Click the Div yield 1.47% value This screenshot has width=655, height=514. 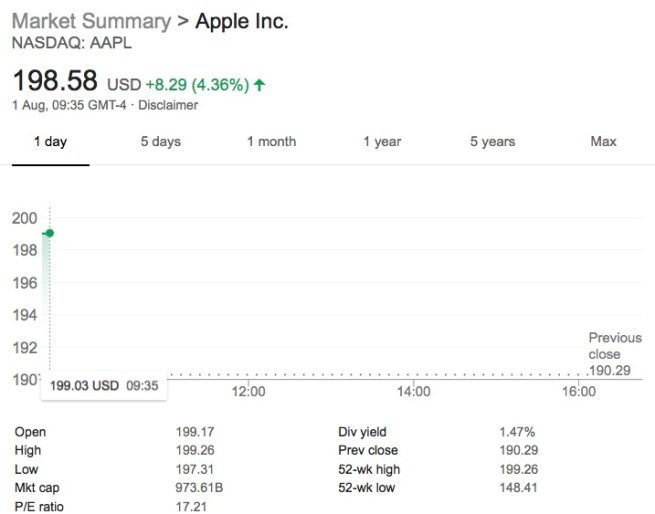(517, 432)
